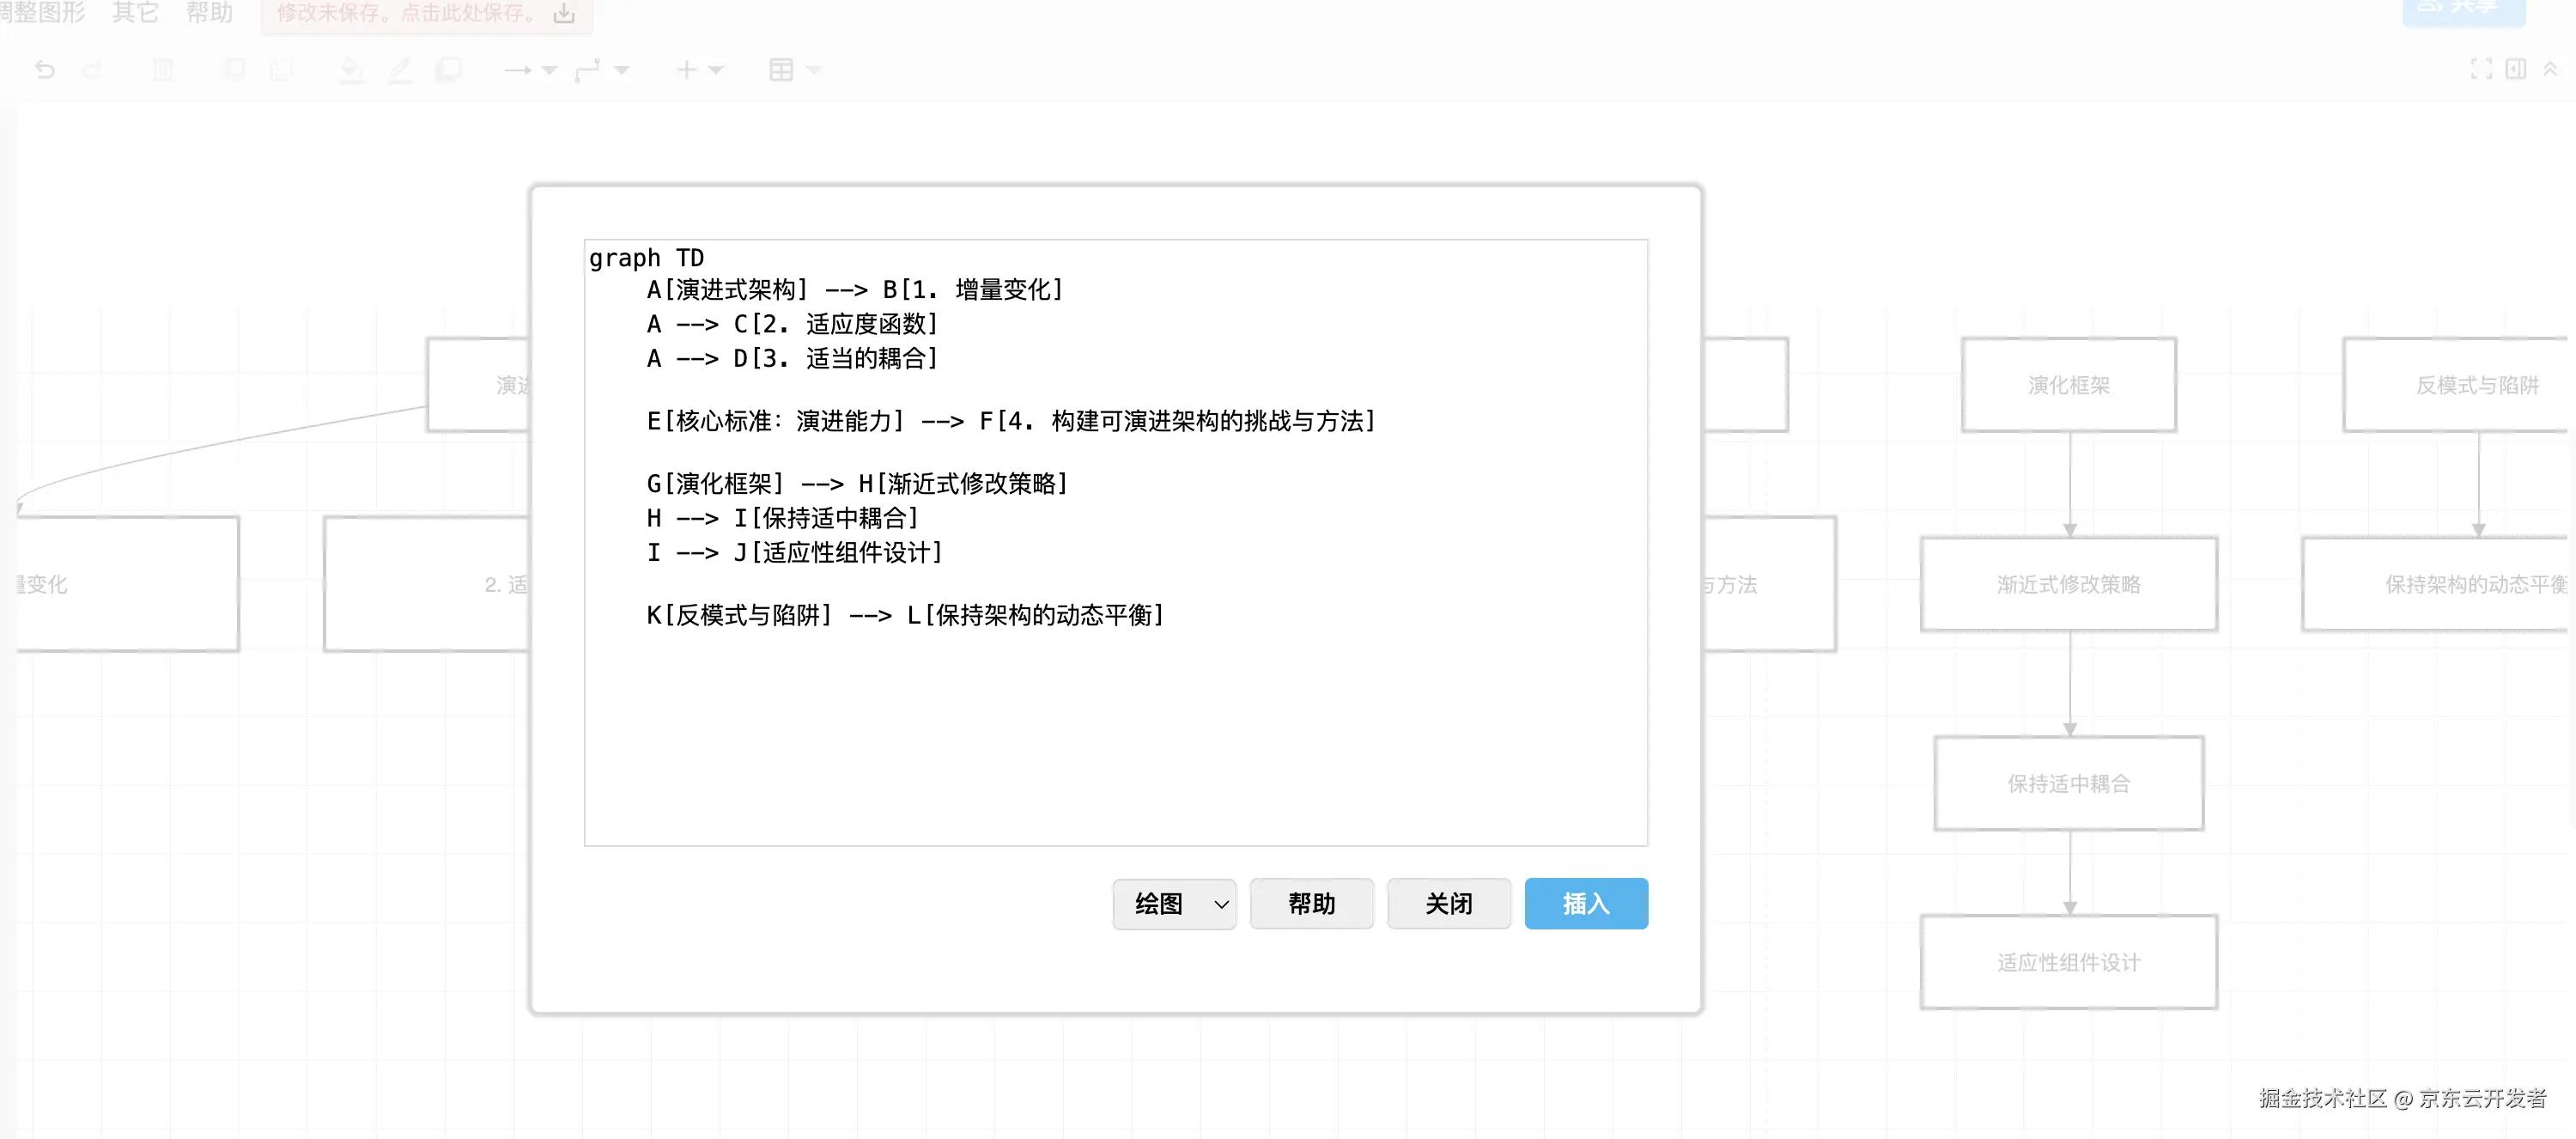
Task: Collapse toolbar with double chevron icon
Action: click(x=2550, y=69)
